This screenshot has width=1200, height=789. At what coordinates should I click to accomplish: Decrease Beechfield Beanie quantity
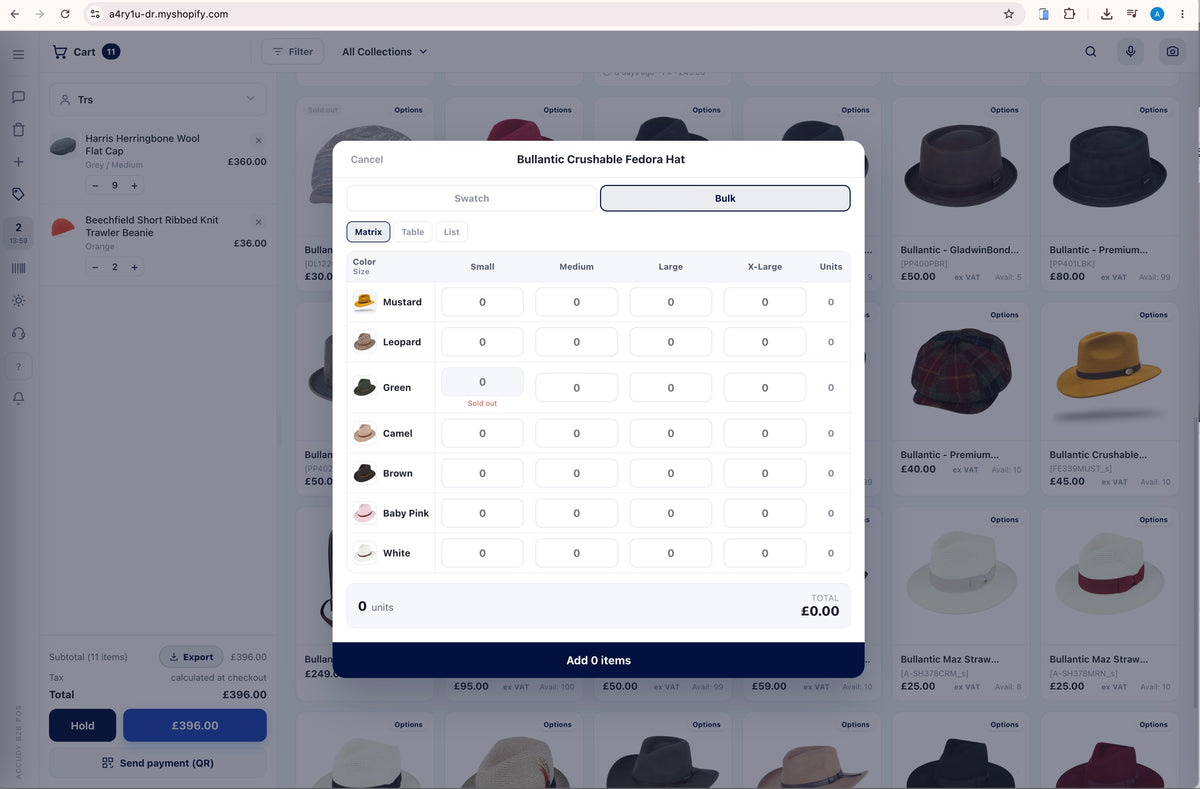(95, 267)
